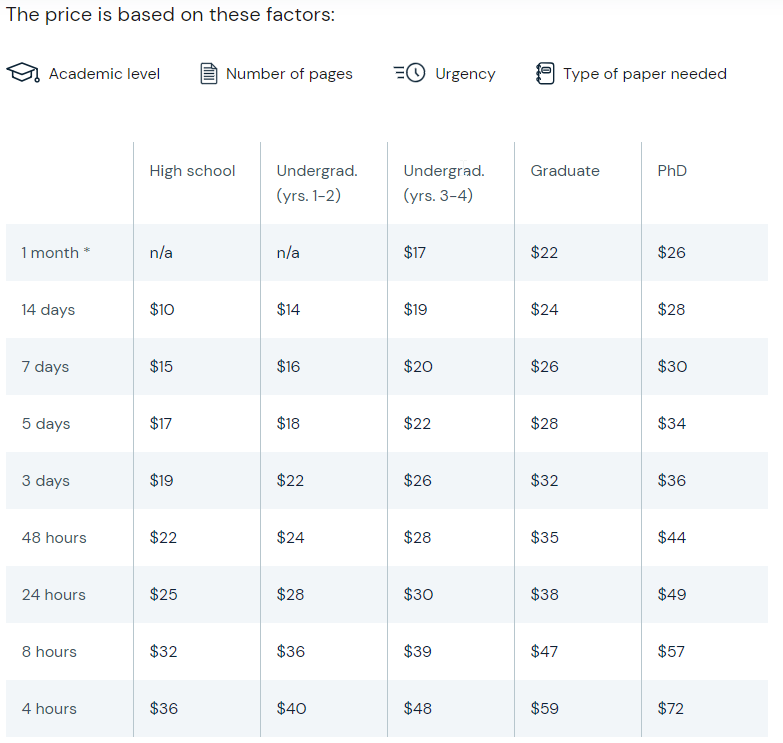The height and width of the screenshot is (743, 783).
Task: Choose the 8 hours Undergrad. (yrs. 1-2) $36 price
Action: coord(291,652)
